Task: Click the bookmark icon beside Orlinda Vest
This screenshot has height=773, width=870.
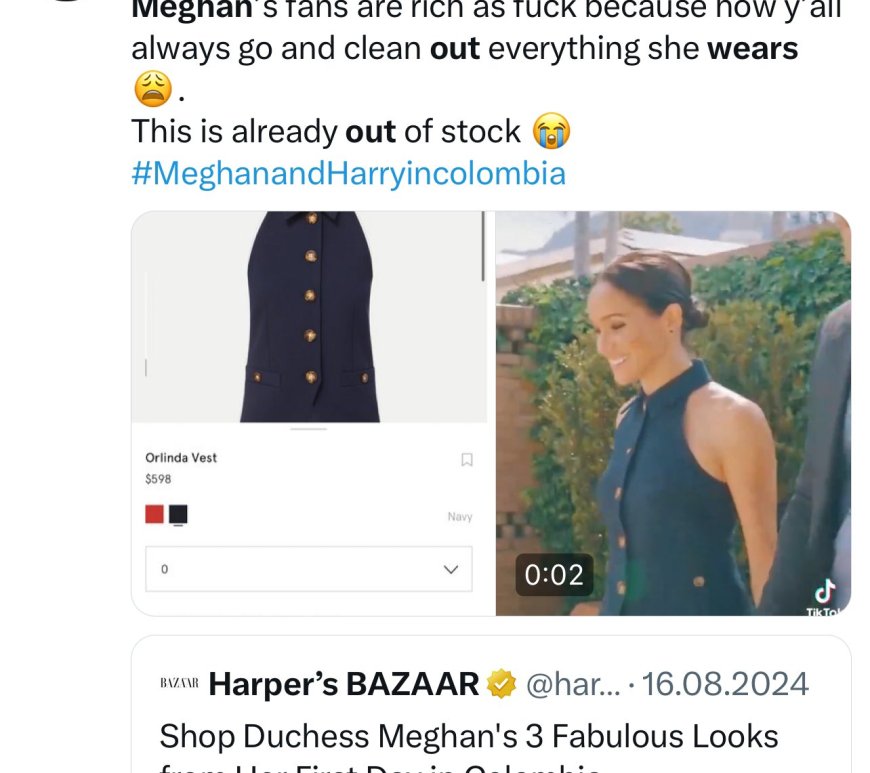Action: [x=466, y=460]
